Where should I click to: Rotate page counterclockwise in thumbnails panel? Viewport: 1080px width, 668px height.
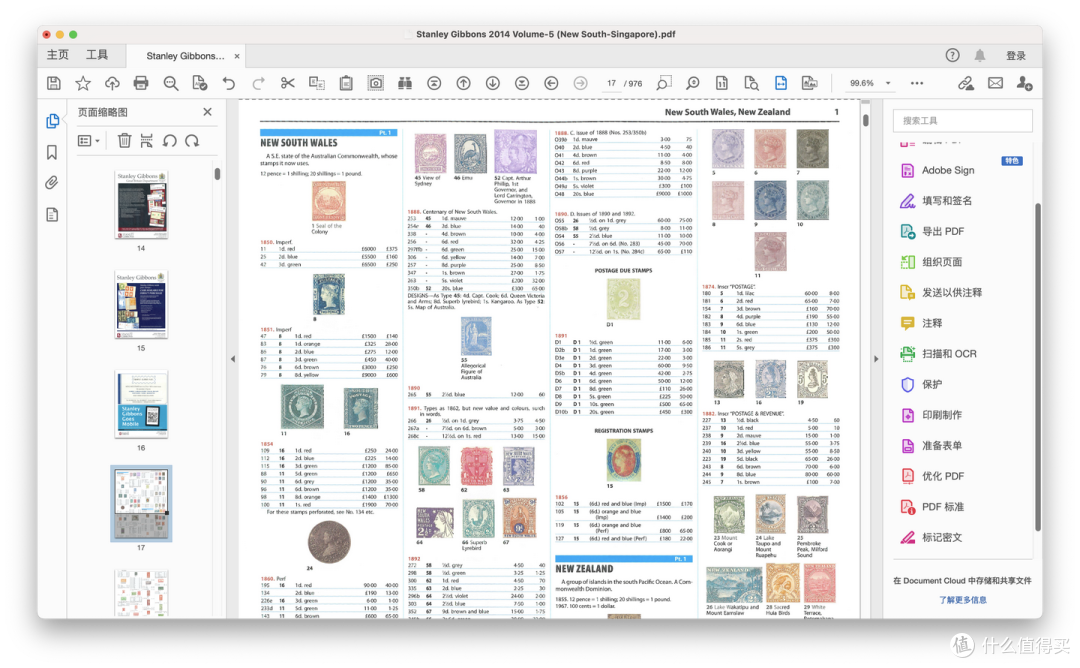point(169,140)
